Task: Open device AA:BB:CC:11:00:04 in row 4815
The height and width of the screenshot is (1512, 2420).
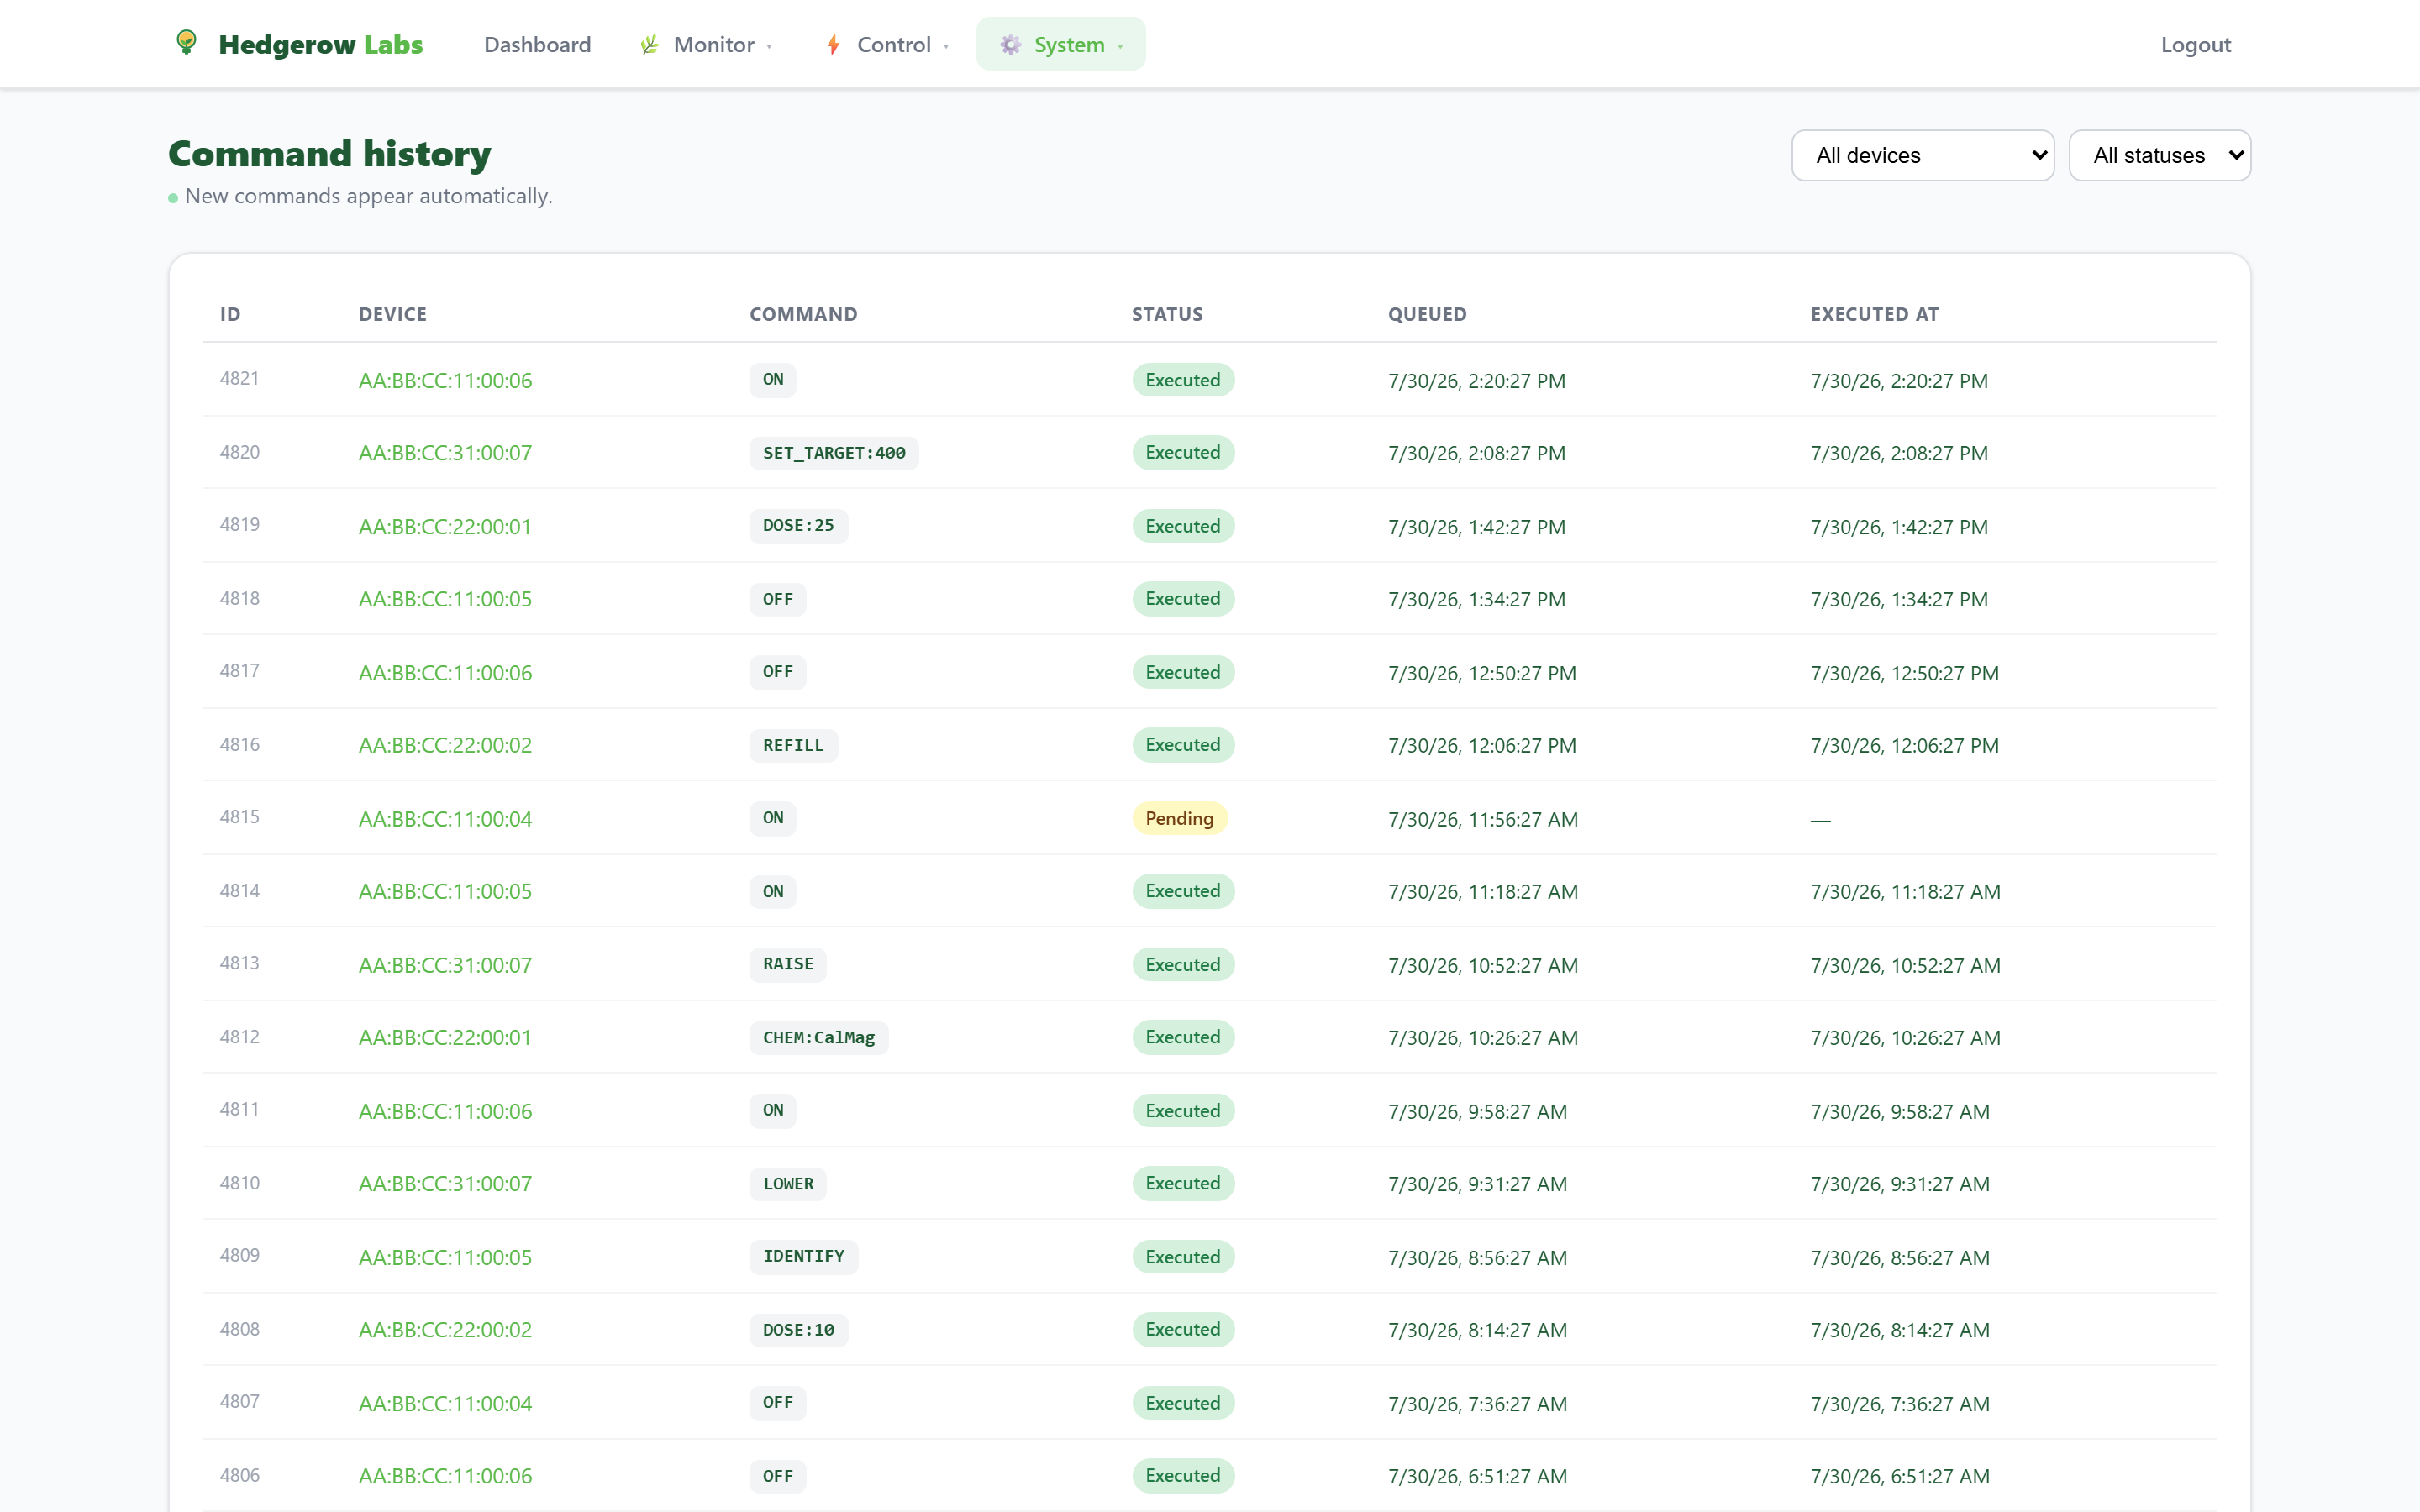Action: coord(445,819)
